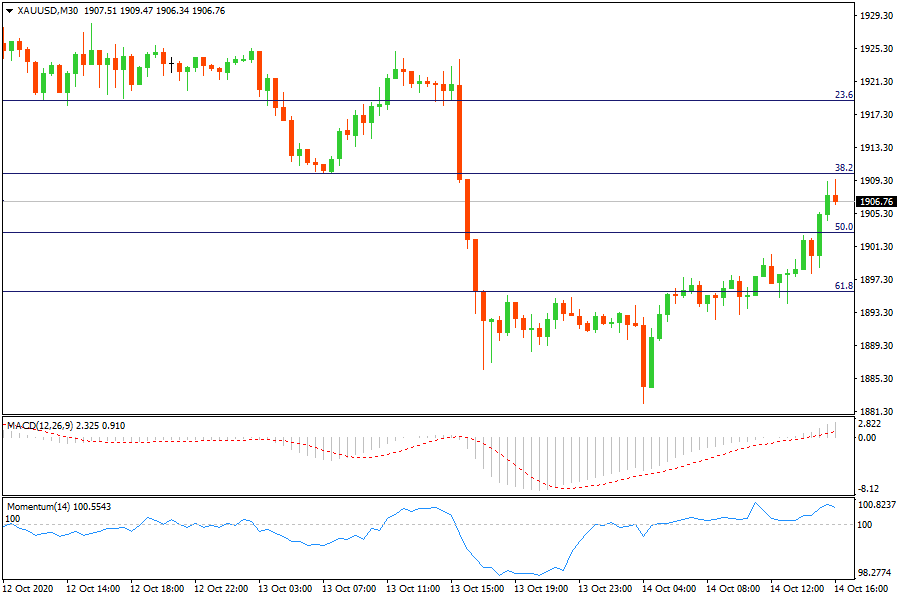
Task: Click the Momentum scale value 98.2774
Action: pyautogui.click(x=876, y=574)
